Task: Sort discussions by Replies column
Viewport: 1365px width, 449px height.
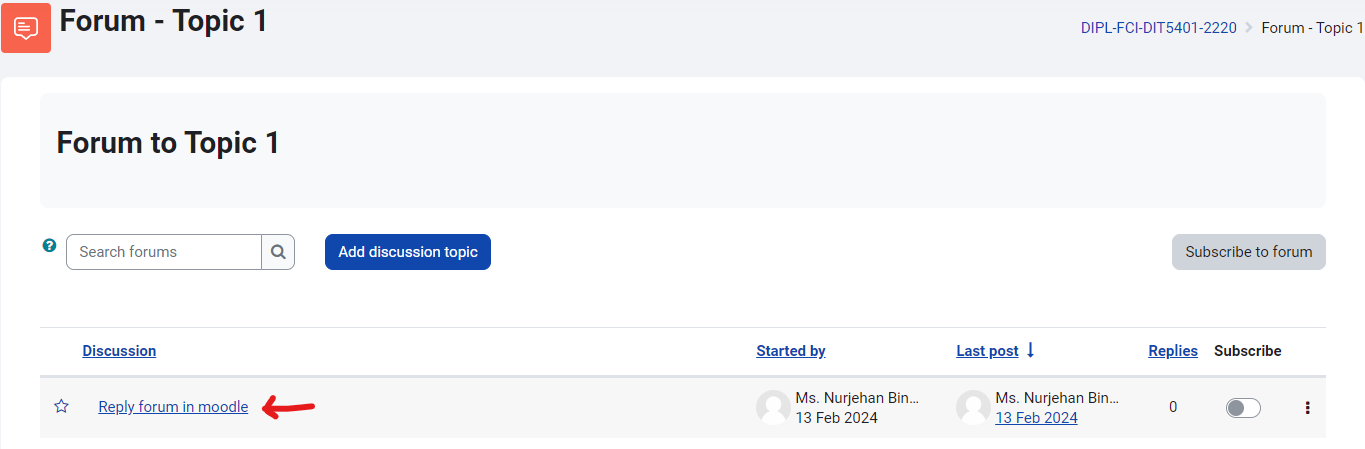Action: [1173, 351]
